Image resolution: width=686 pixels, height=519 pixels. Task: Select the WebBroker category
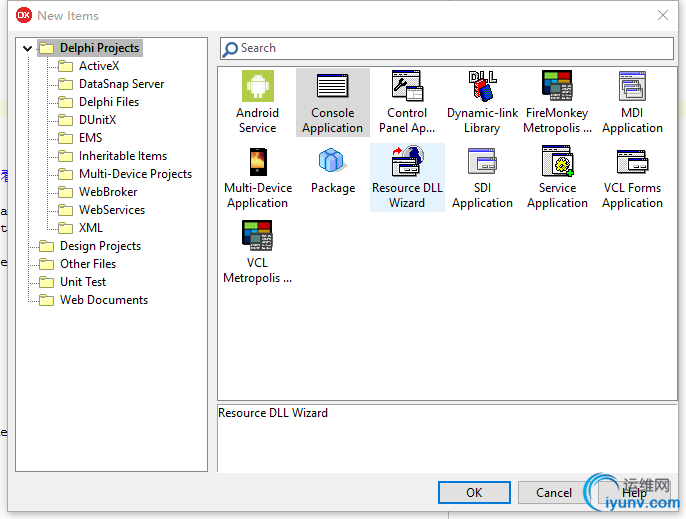coord(108,192)
